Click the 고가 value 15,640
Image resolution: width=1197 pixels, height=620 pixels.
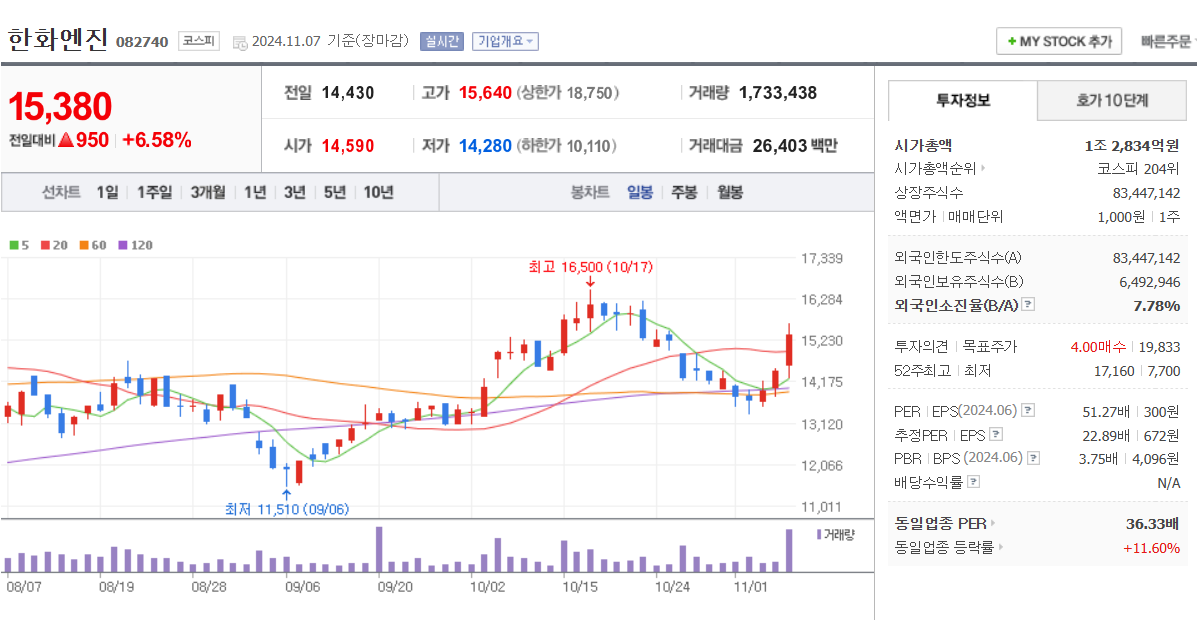486,93
